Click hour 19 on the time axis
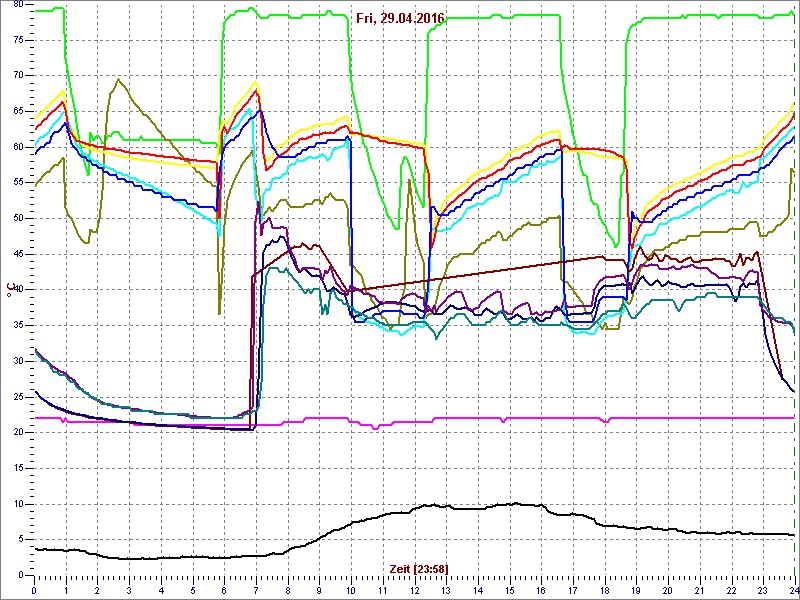The width and height of the screenshot is (800, 600). click(636, 589)
